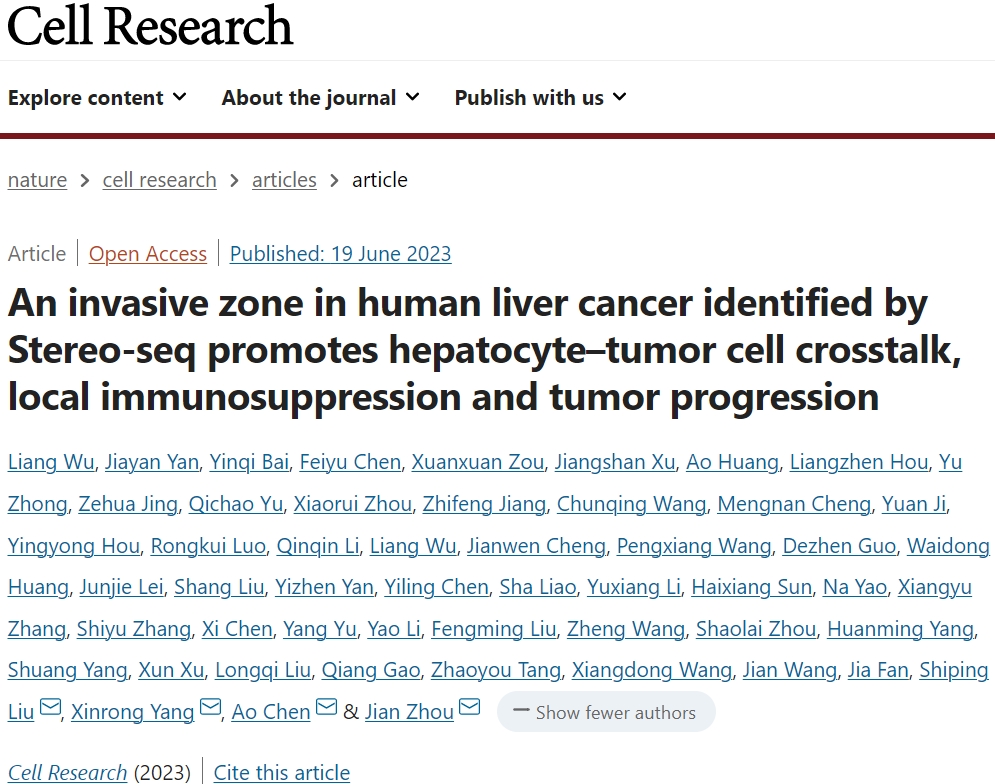This screenshot has height=784, width=995.
Task: Click the email envelope icon after Shiping Liu
Action: click(x=51, y=707)
